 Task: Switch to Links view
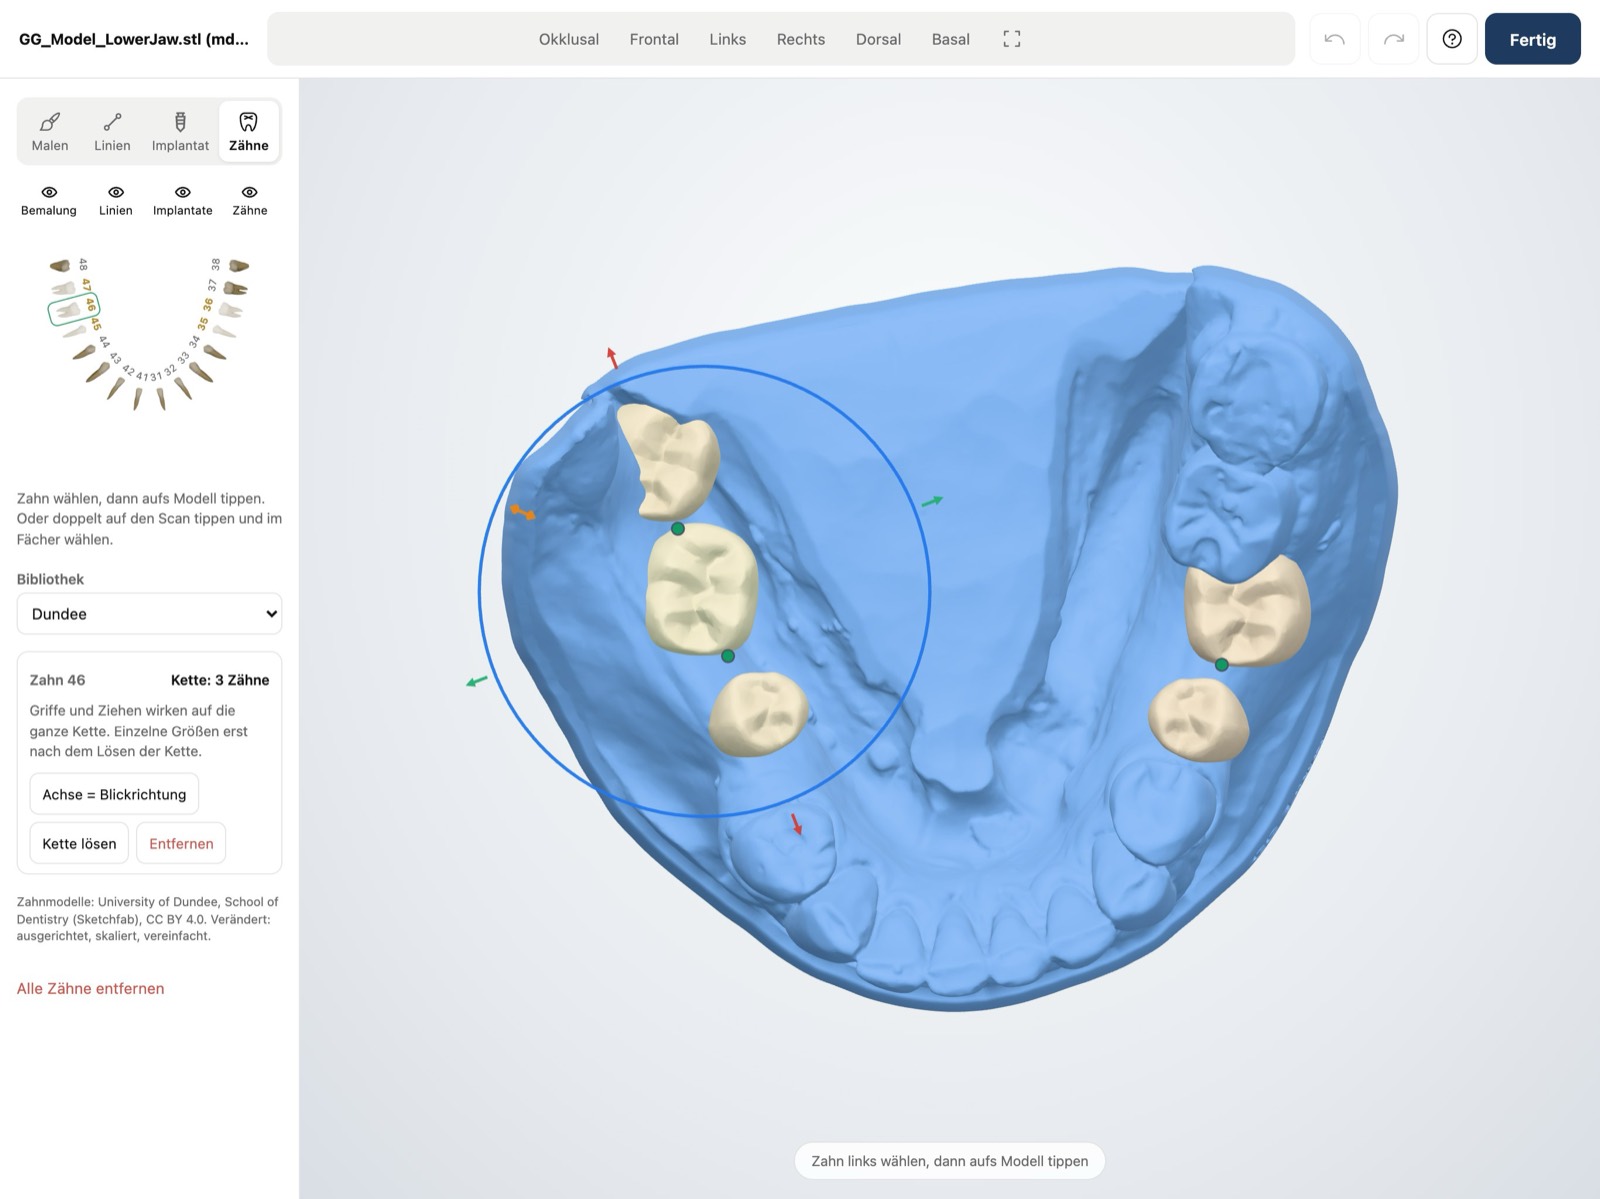[x=728, y=39]
